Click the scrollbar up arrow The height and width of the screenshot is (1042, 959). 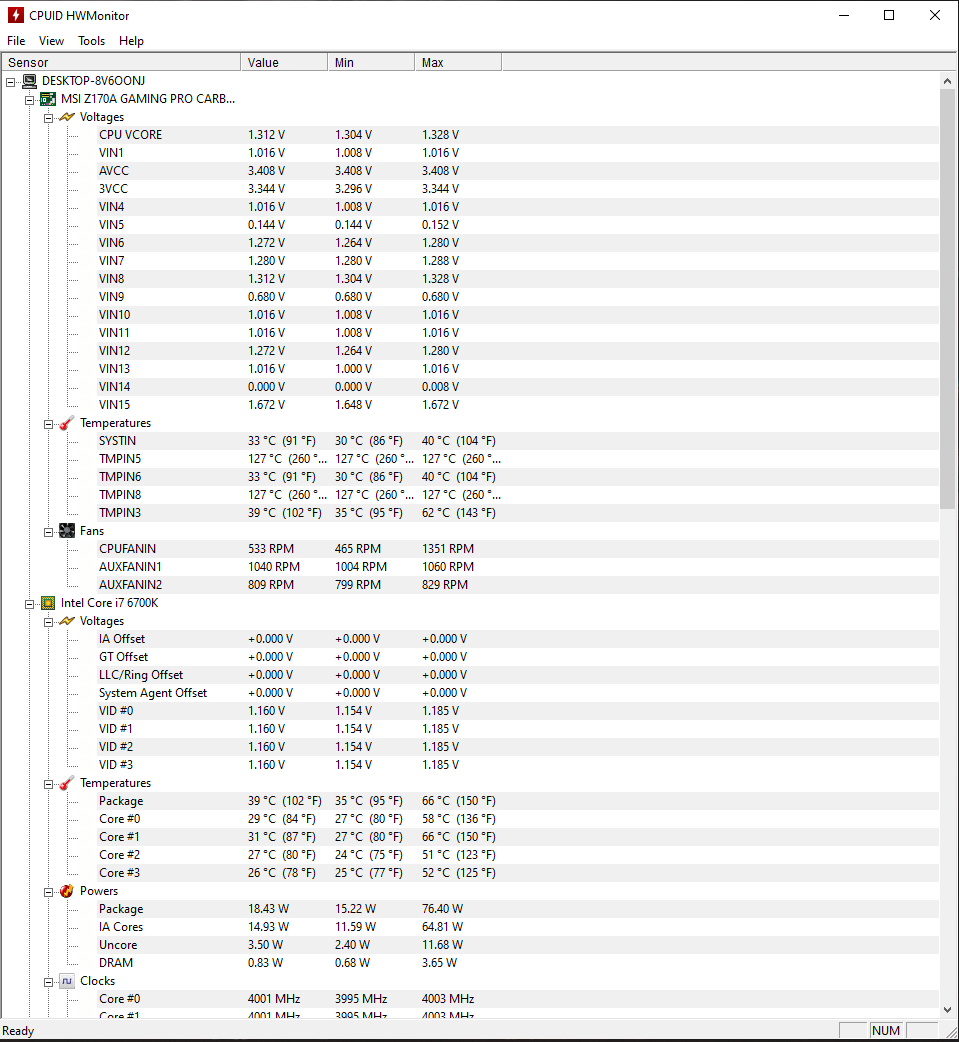[947, 80]
